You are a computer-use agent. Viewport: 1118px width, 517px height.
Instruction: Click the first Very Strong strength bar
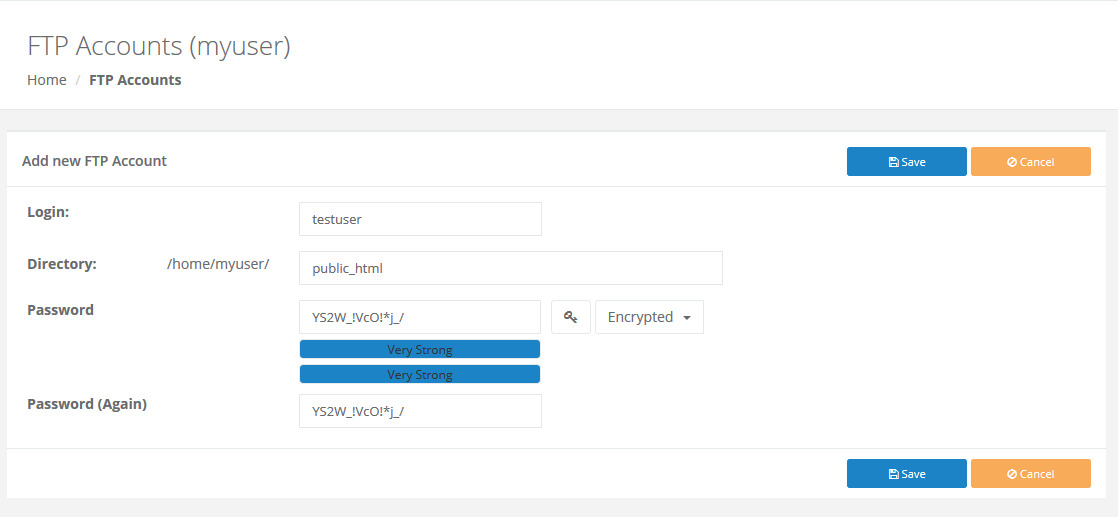(x=420, y=349)
